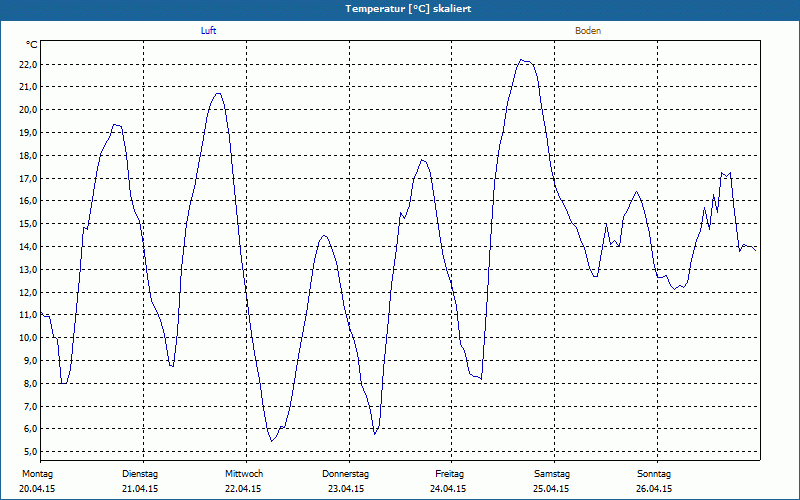This screenshot has width=800, height=500.
Task: Click the 'Montag' day label
Action: click(x=37, y=474)
